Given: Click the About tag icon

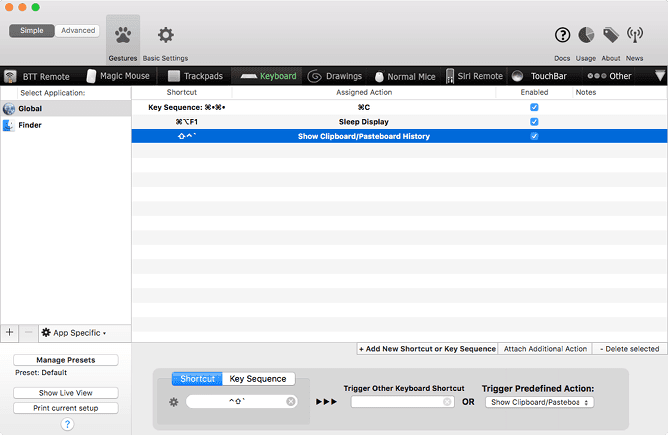Looking at the screenshot, I should click(x=610, y=36).
